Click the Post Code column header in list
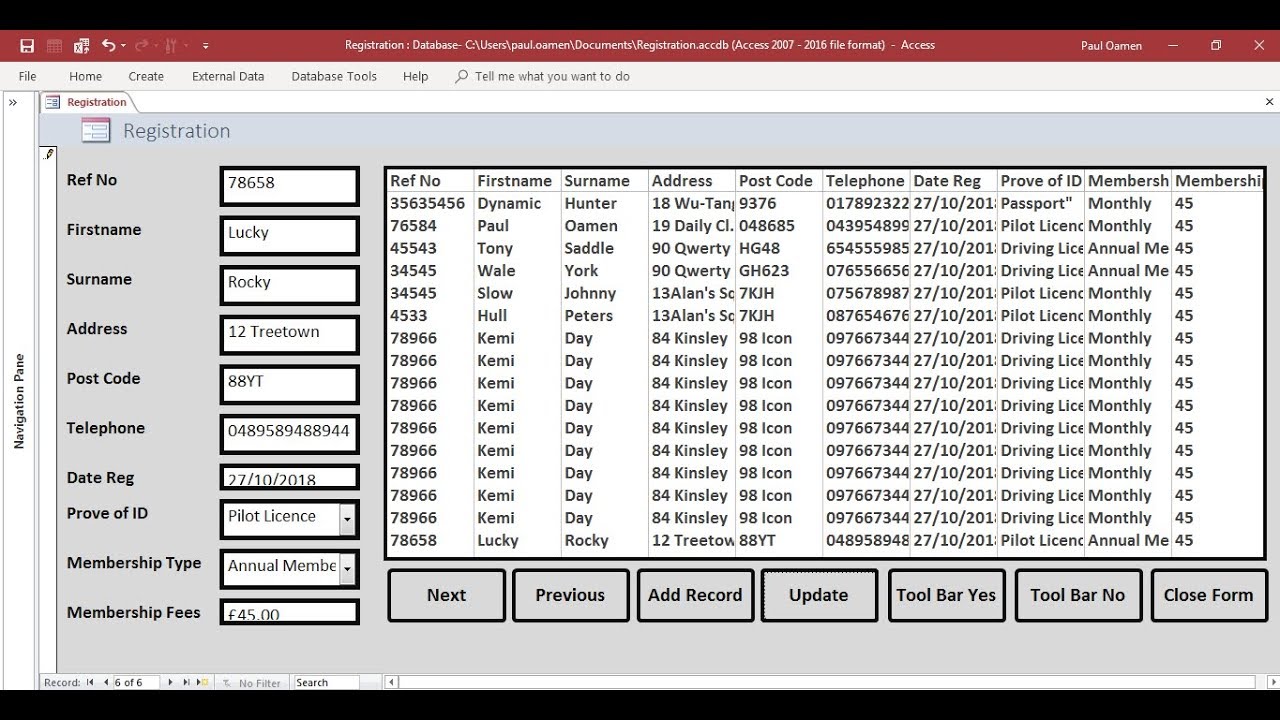The image size is (1280, 720). point(779,181)
